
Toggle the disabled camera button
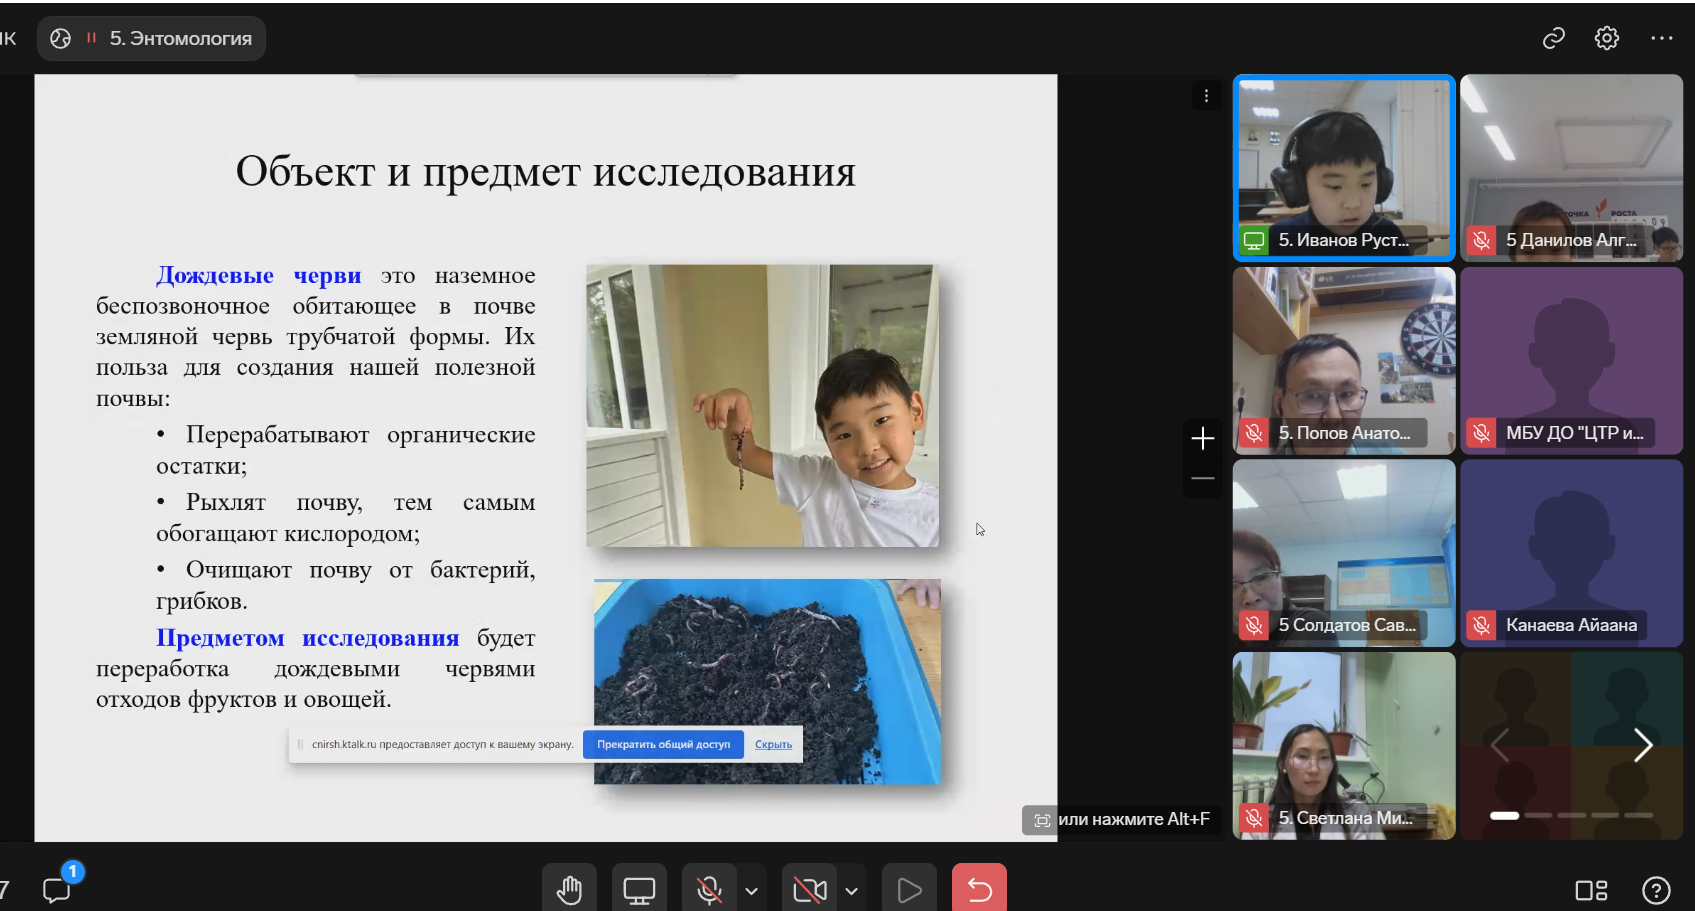[x=809, y=889]
